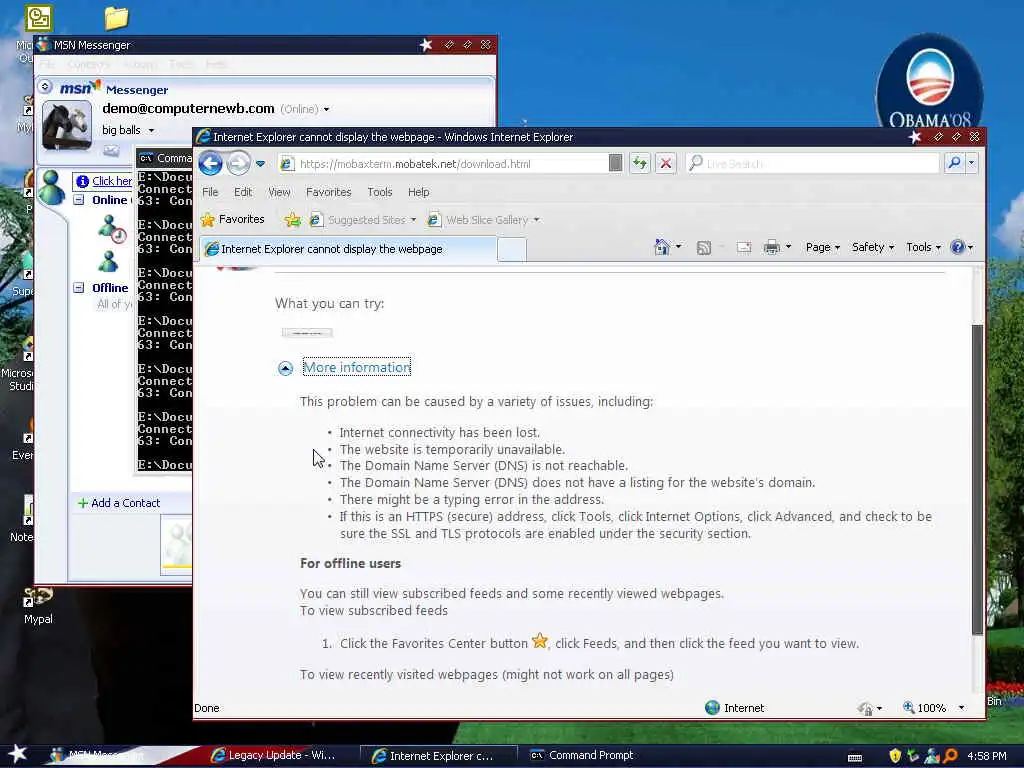Open the search provider dropdown arrow
This screenshot has height=768, width=1024.
pos(972,163)
